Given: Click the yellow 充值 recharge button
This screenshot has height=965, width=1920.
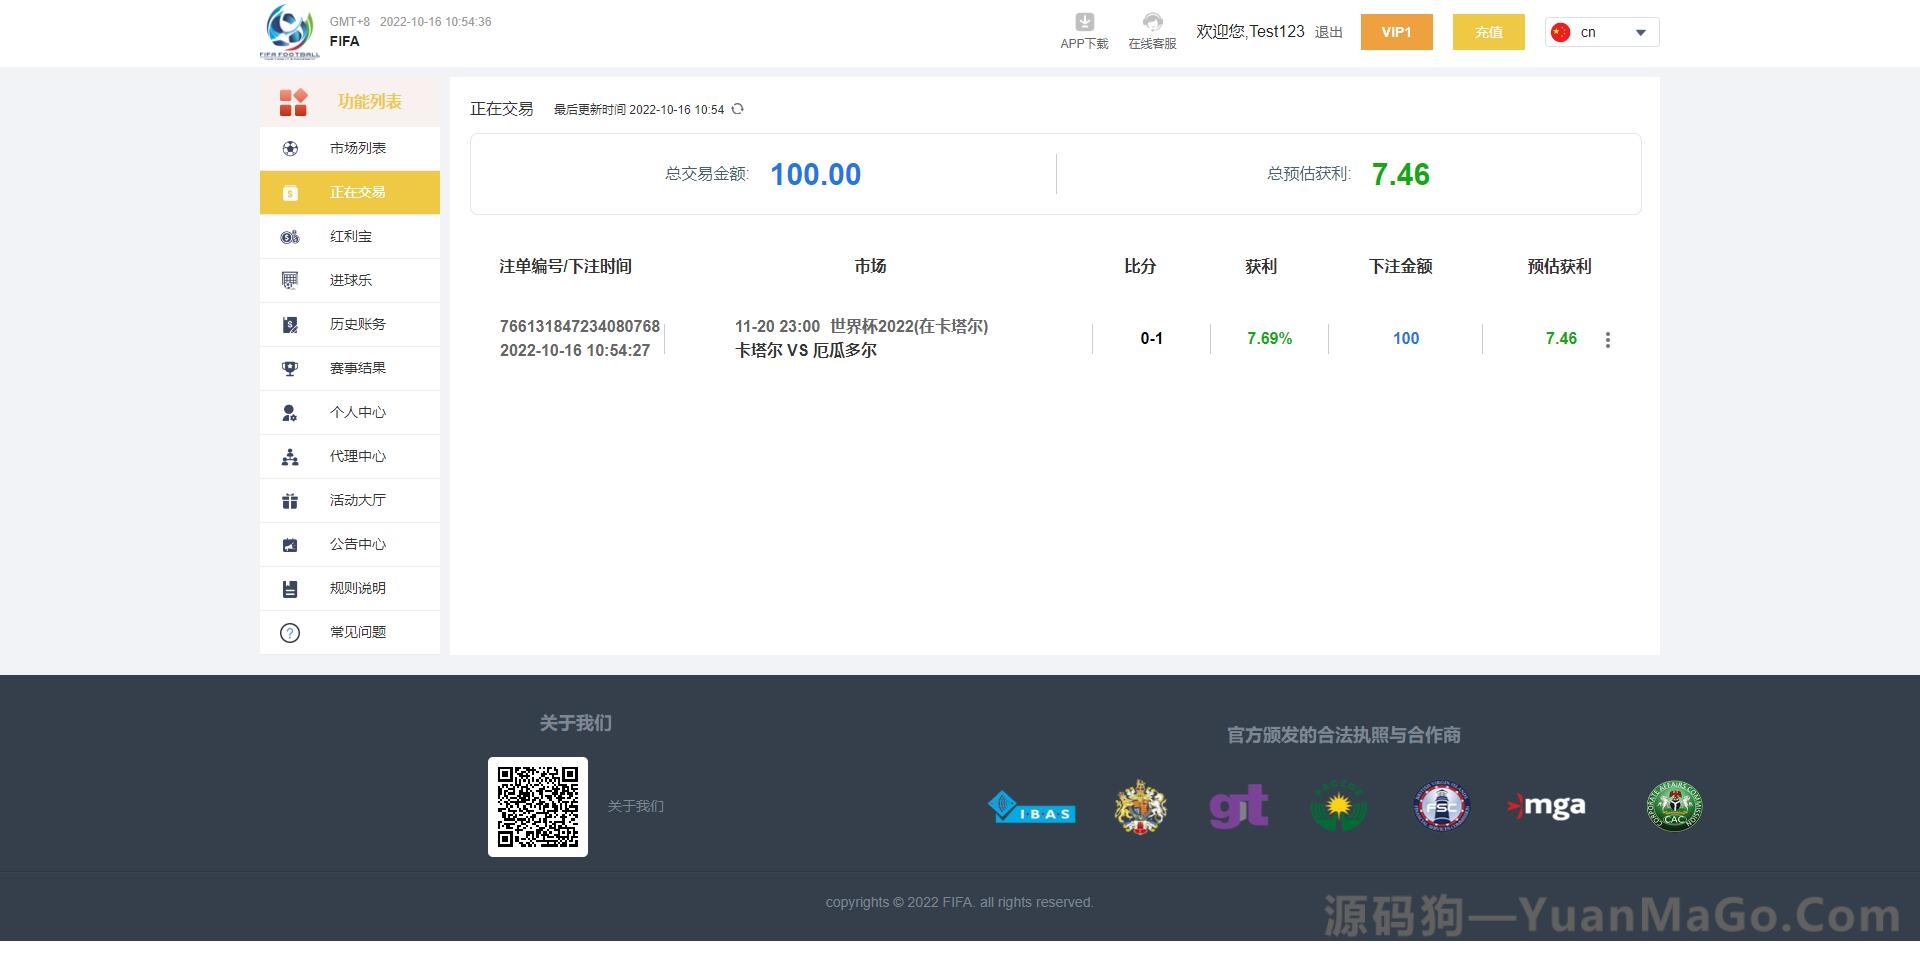Looking at the screenshot, I should (1488, 32).
